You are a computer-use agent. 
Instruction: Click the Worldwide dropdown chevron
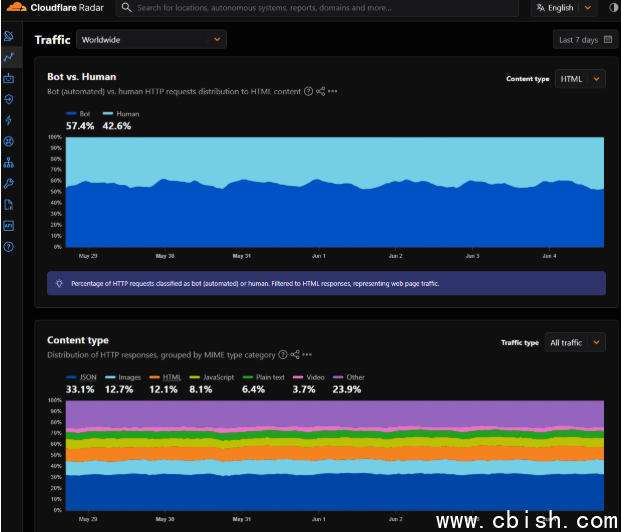217,39
